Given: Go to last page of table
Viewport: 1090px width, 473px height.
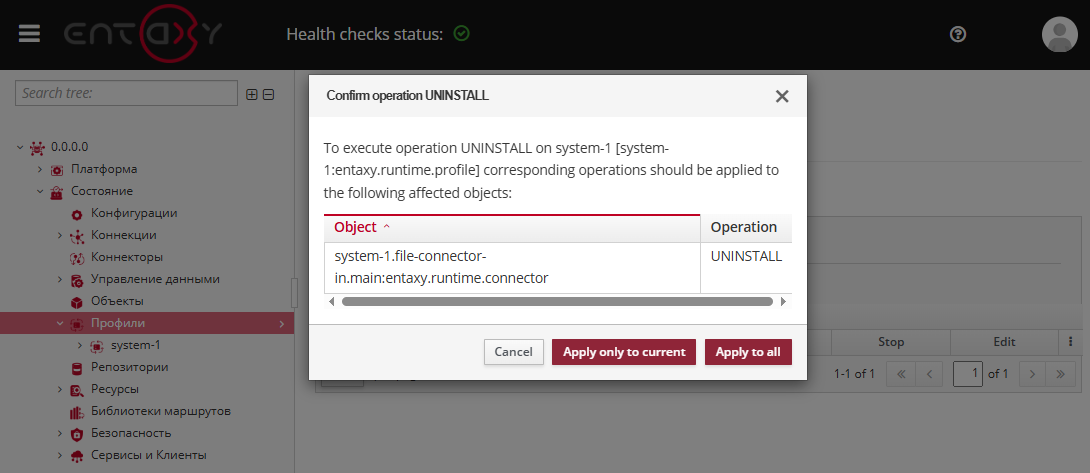Looking at the screenshot, I should point(1061,374).
